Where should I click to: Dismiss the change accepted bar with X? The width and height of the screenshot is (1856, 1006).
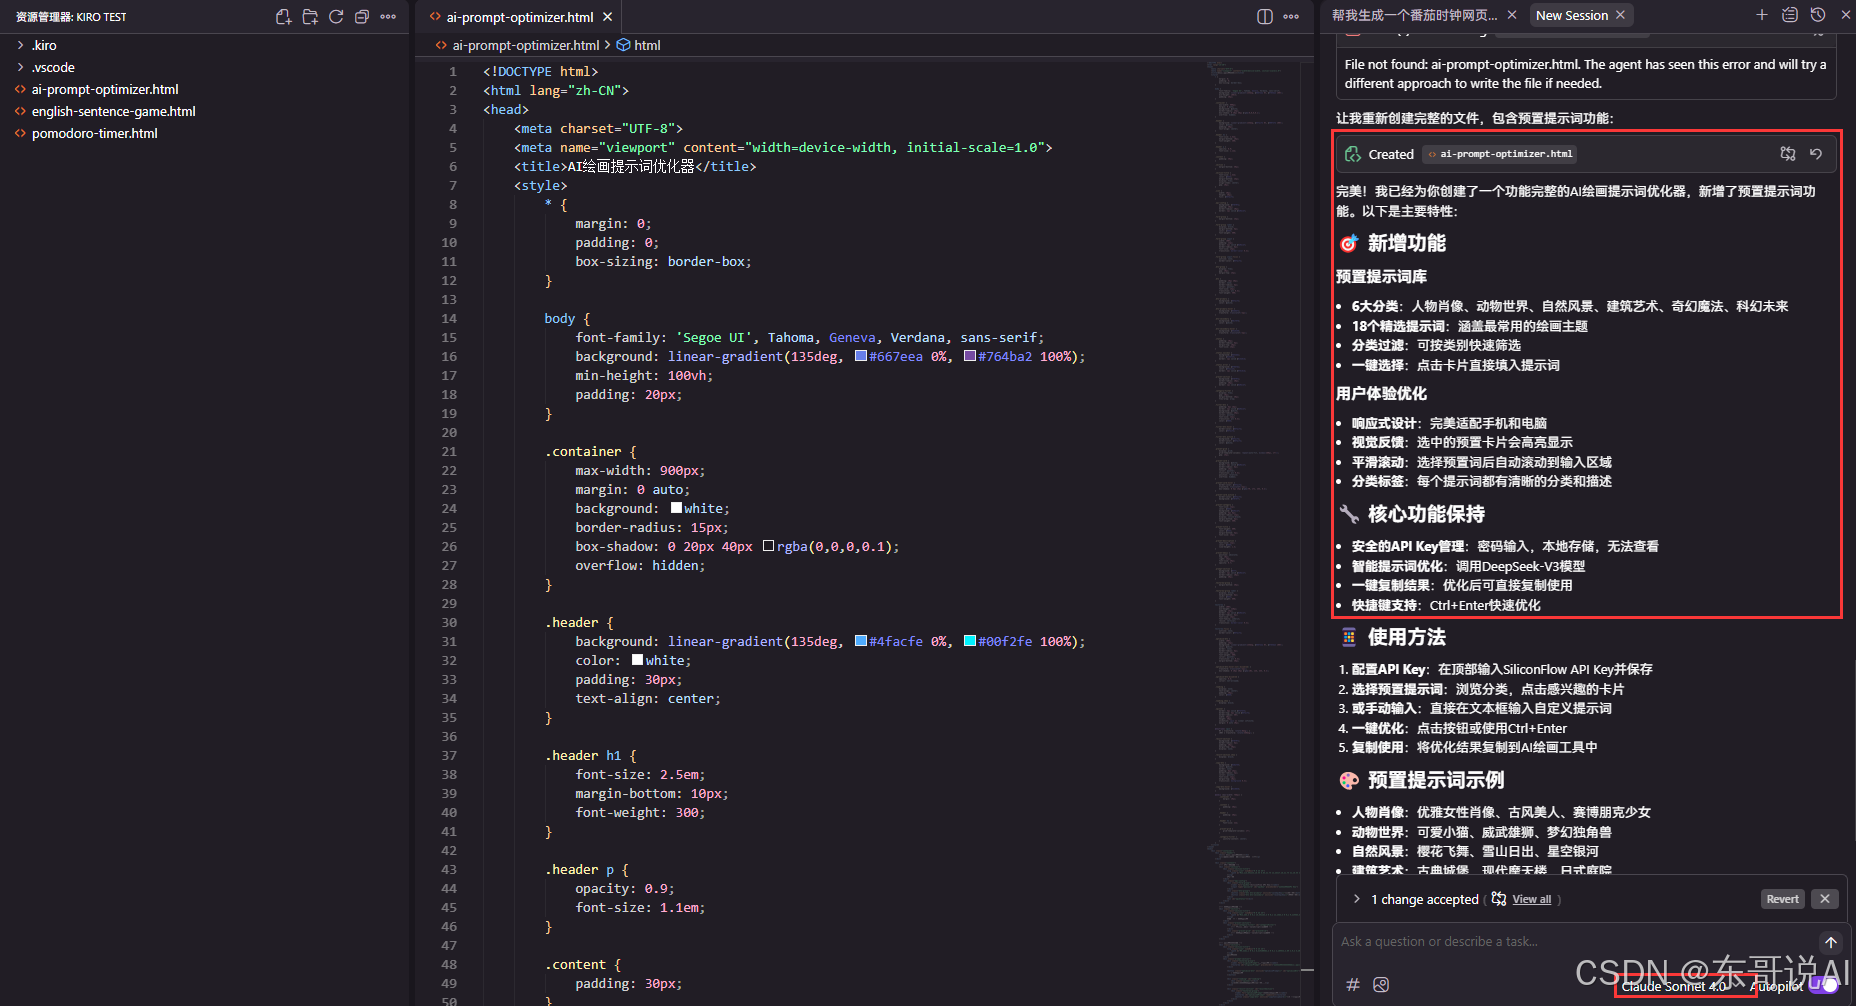click(1825, 899)
